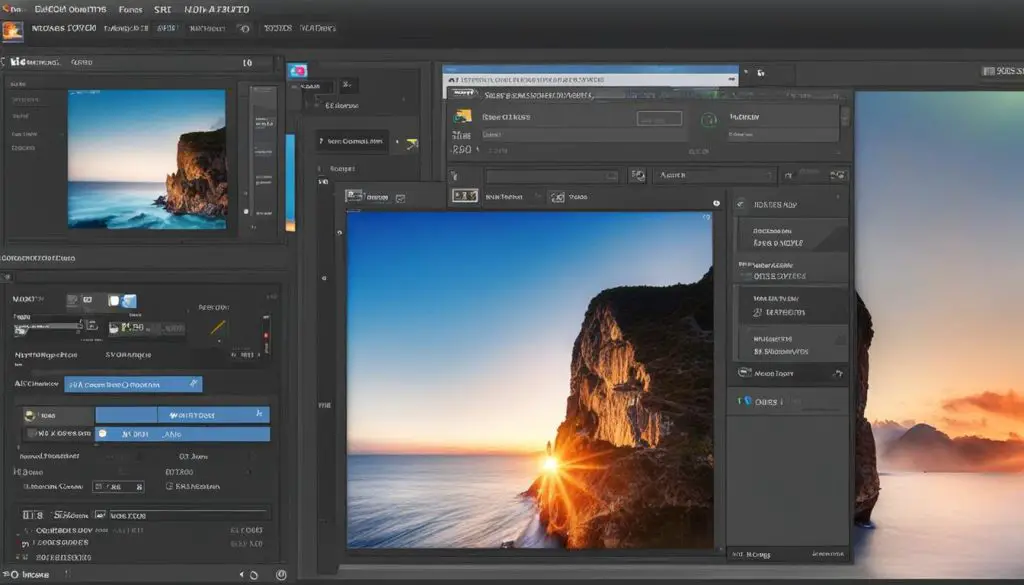
Task: Click the light dialog title bar
Action: (590, 79)
